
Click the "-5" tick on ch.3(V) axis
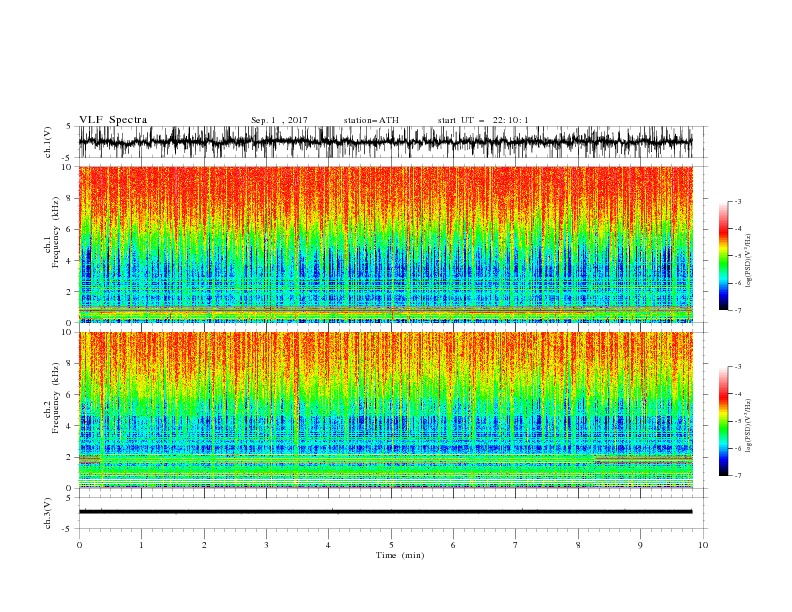click(68, 529)
